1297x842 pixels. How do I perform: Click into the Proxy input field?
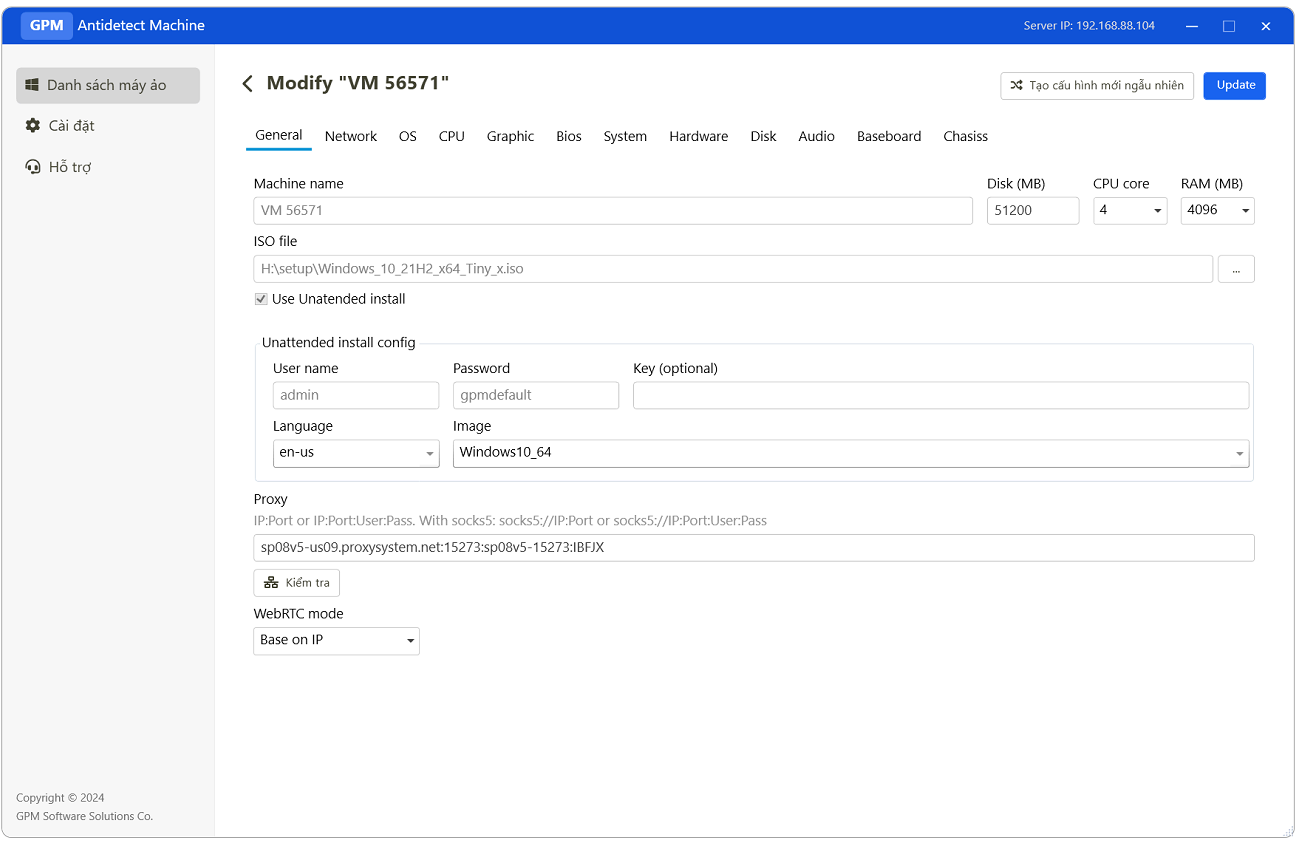point(753,548)
